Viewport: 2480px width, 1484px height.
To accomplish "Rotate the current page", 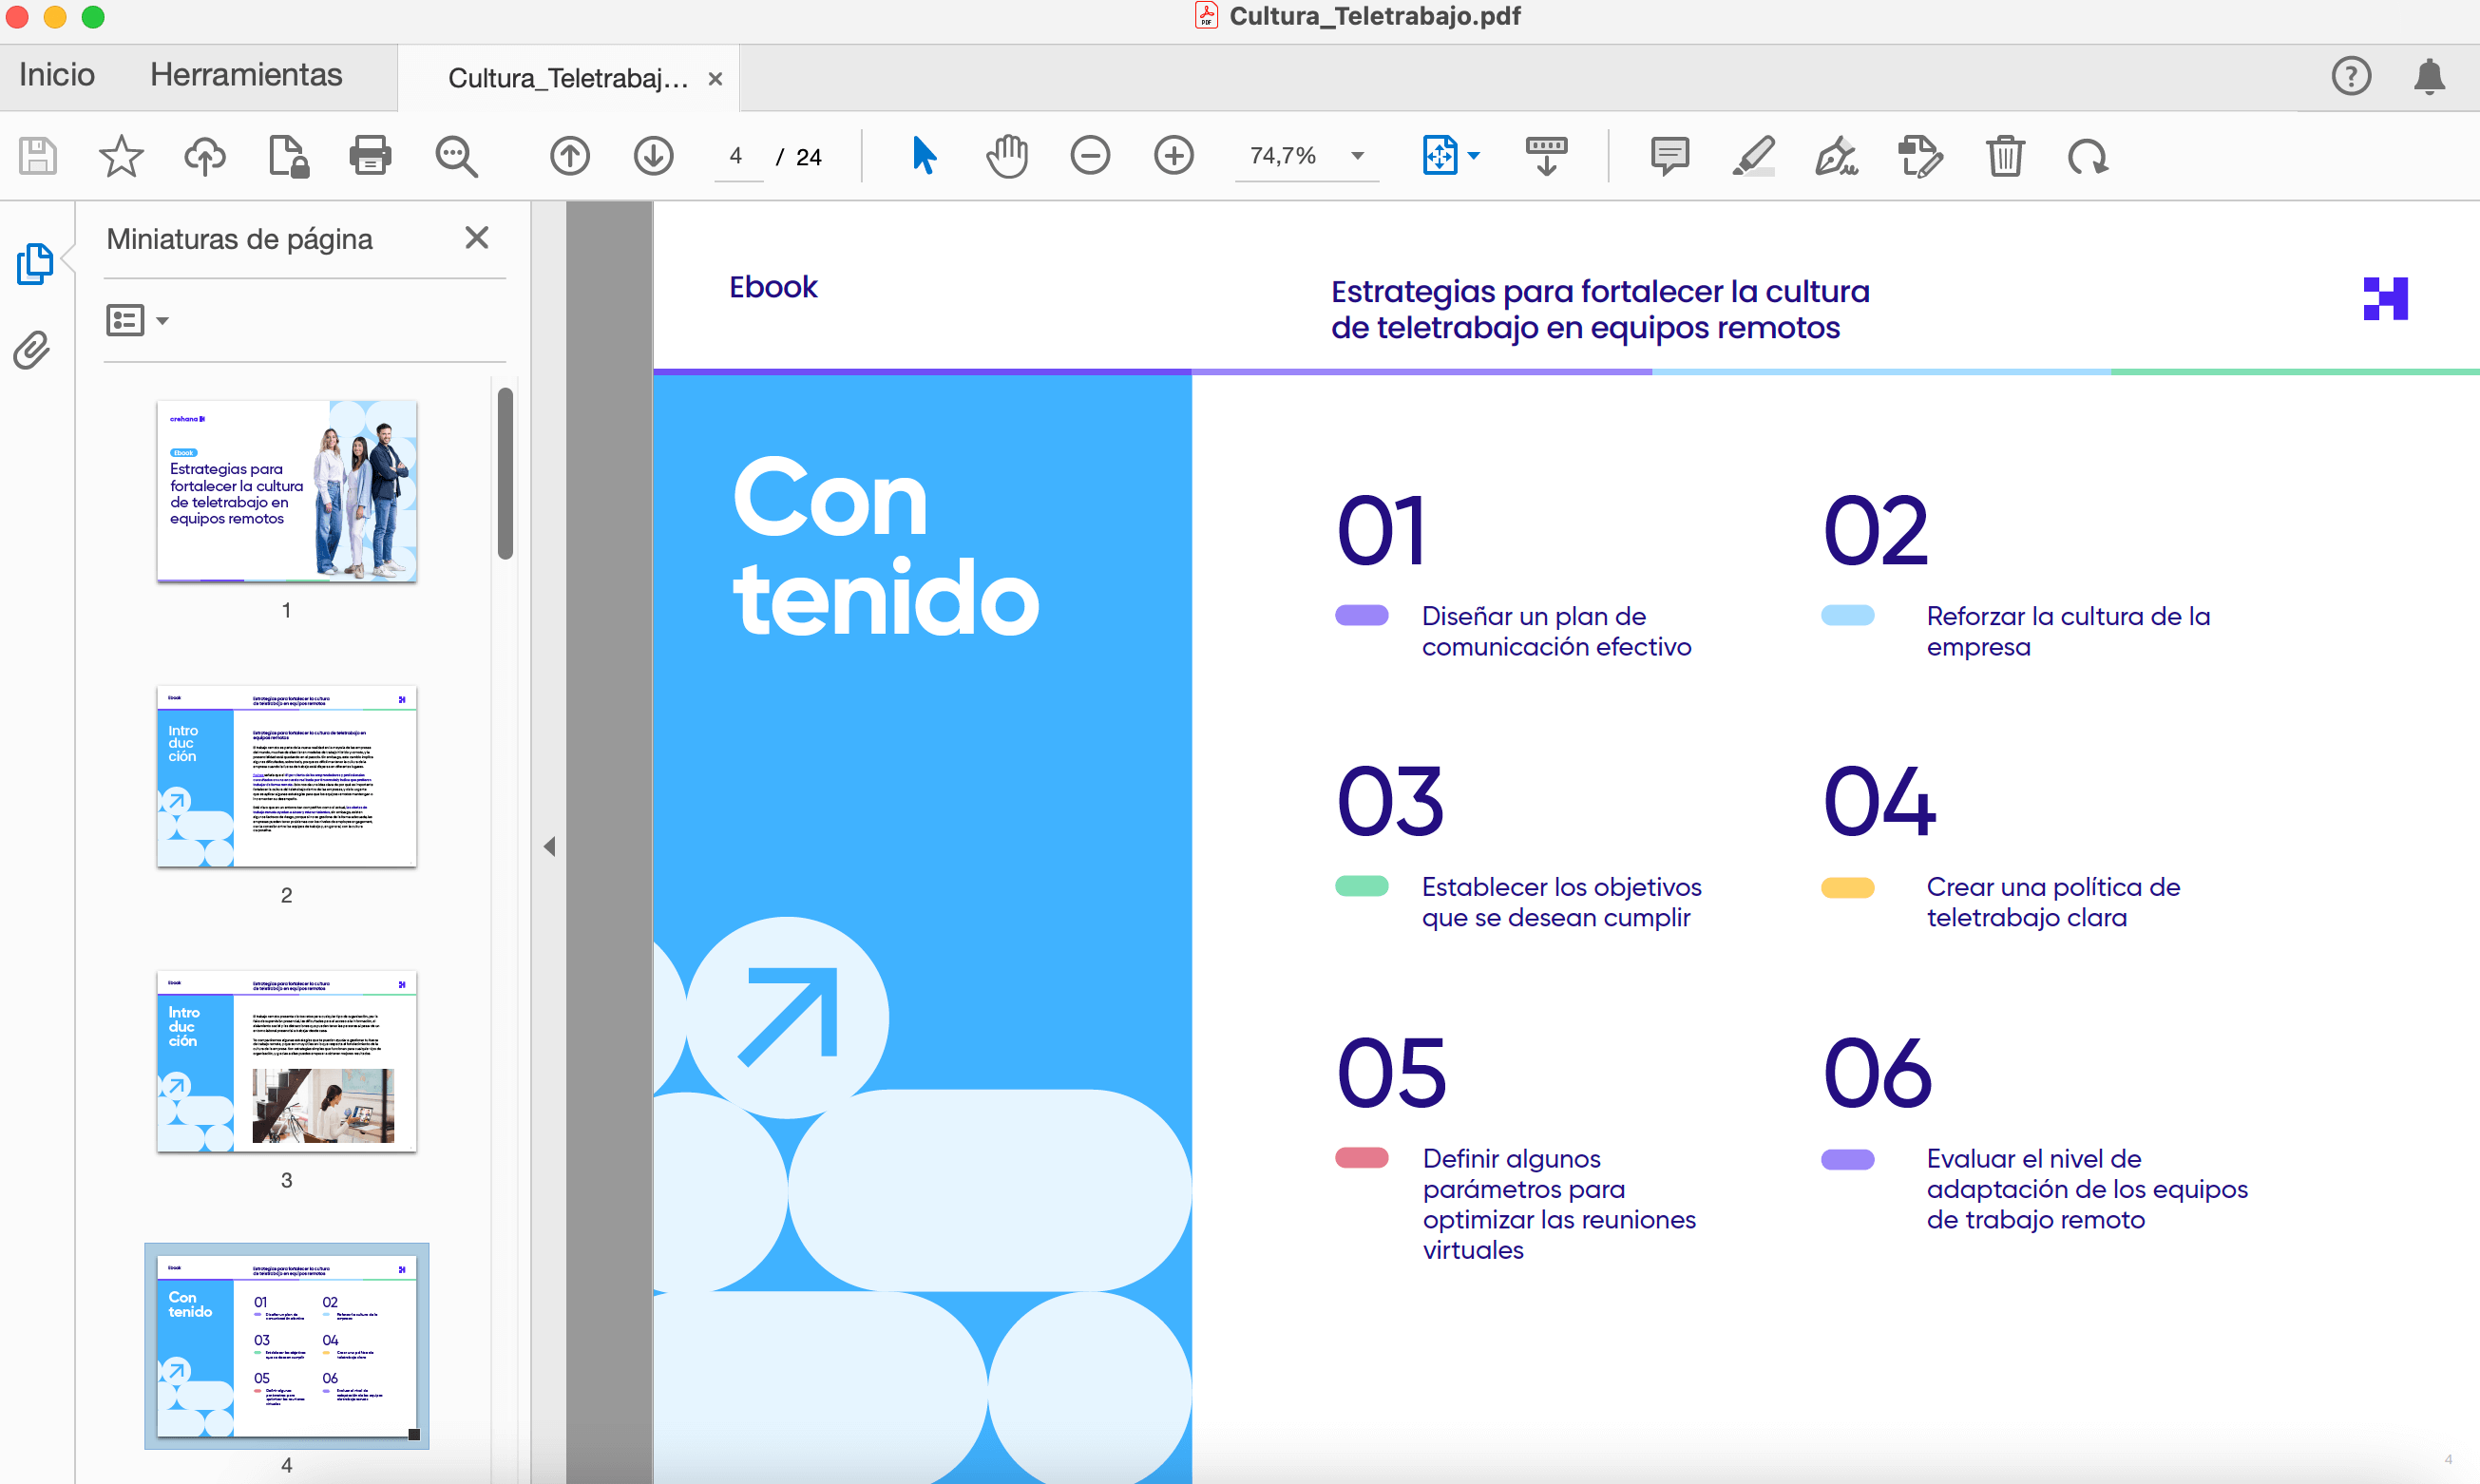I will click(2088, 156).
